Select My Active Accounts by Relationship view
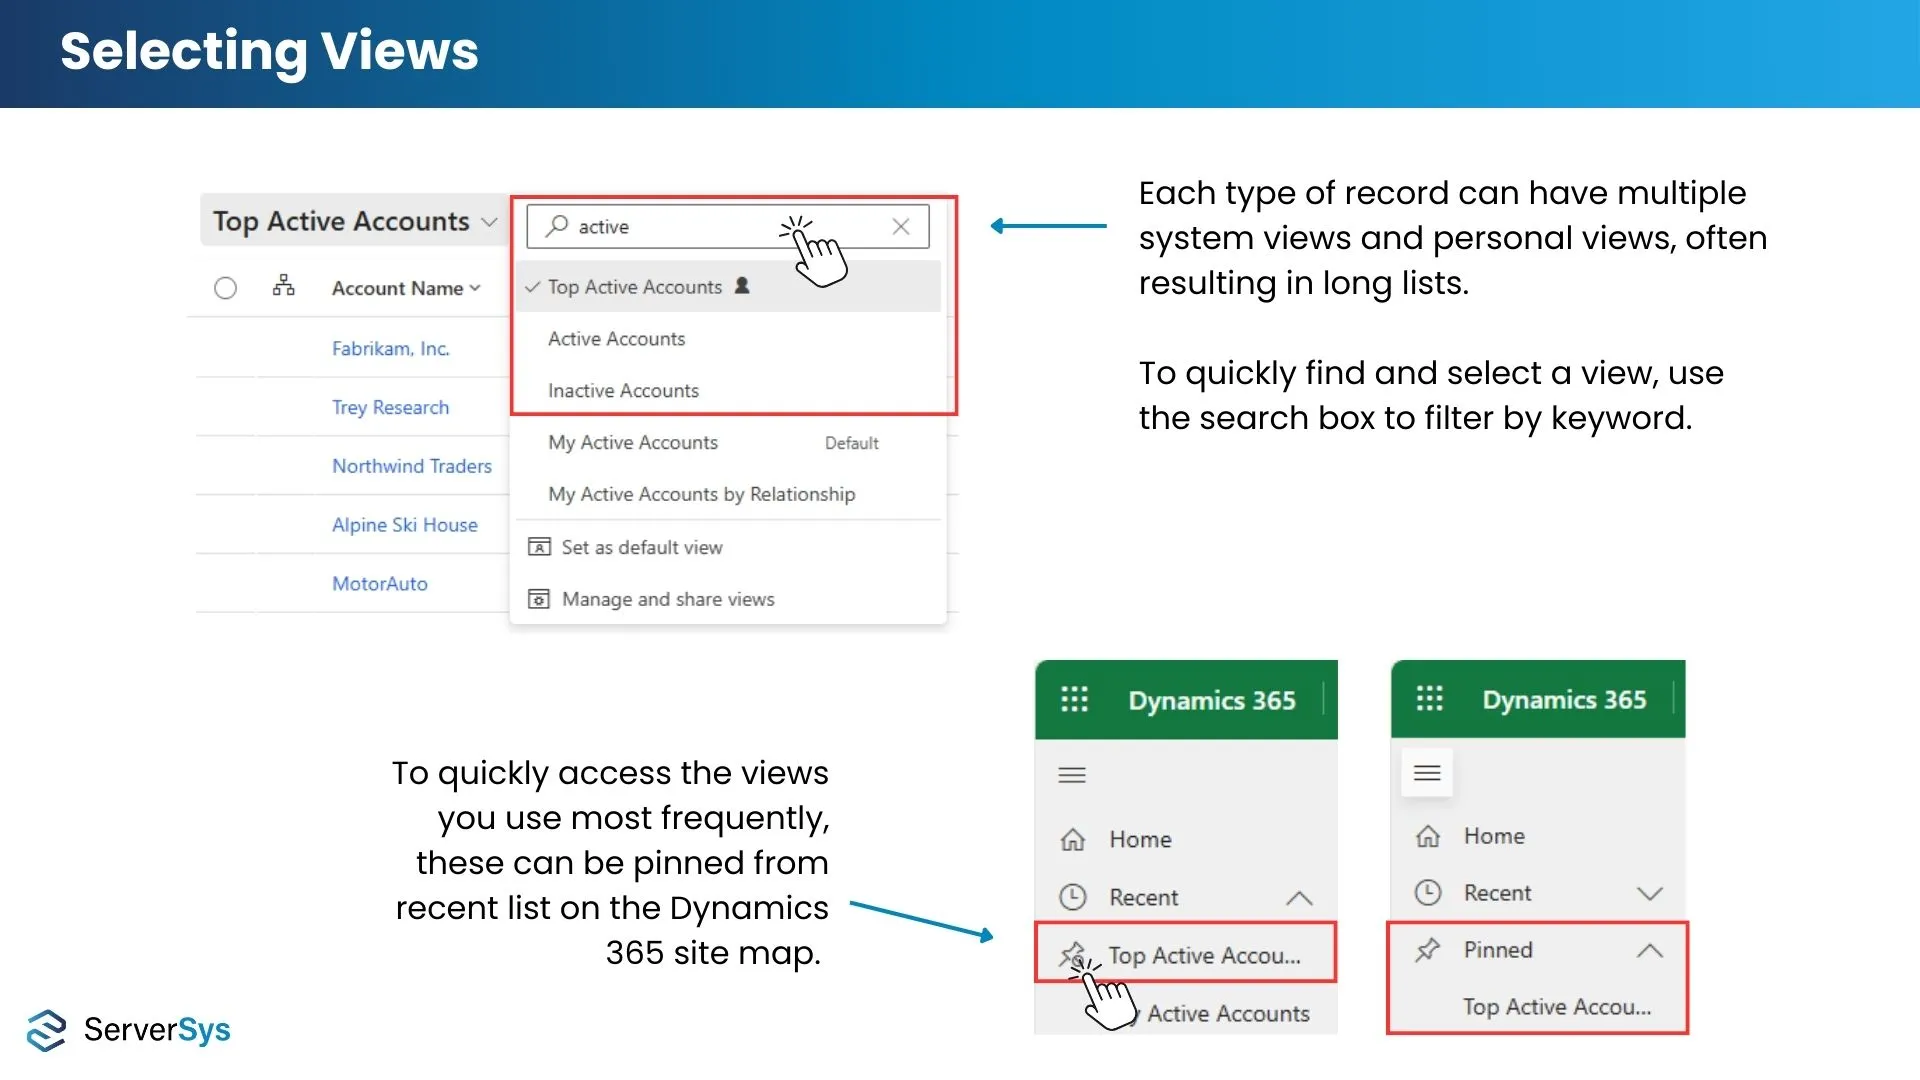The height and width of the screenshot is (1080, 1920). [x=701, y=494]
